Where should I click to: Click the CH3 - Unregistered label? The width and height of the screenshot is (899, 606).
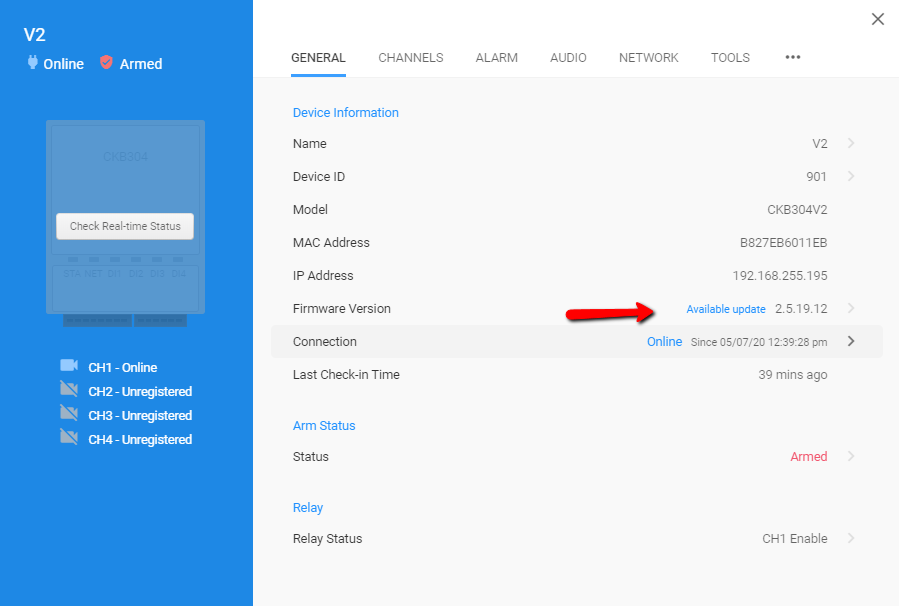[x=140, y=416]
